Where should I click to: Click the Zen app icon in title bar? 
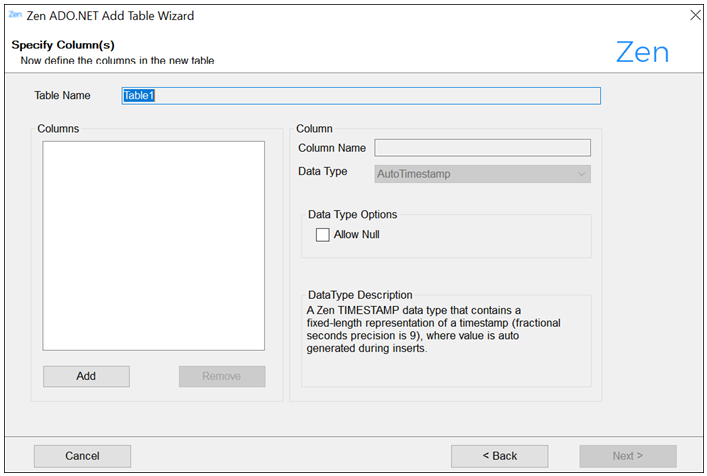click(14, 15)
